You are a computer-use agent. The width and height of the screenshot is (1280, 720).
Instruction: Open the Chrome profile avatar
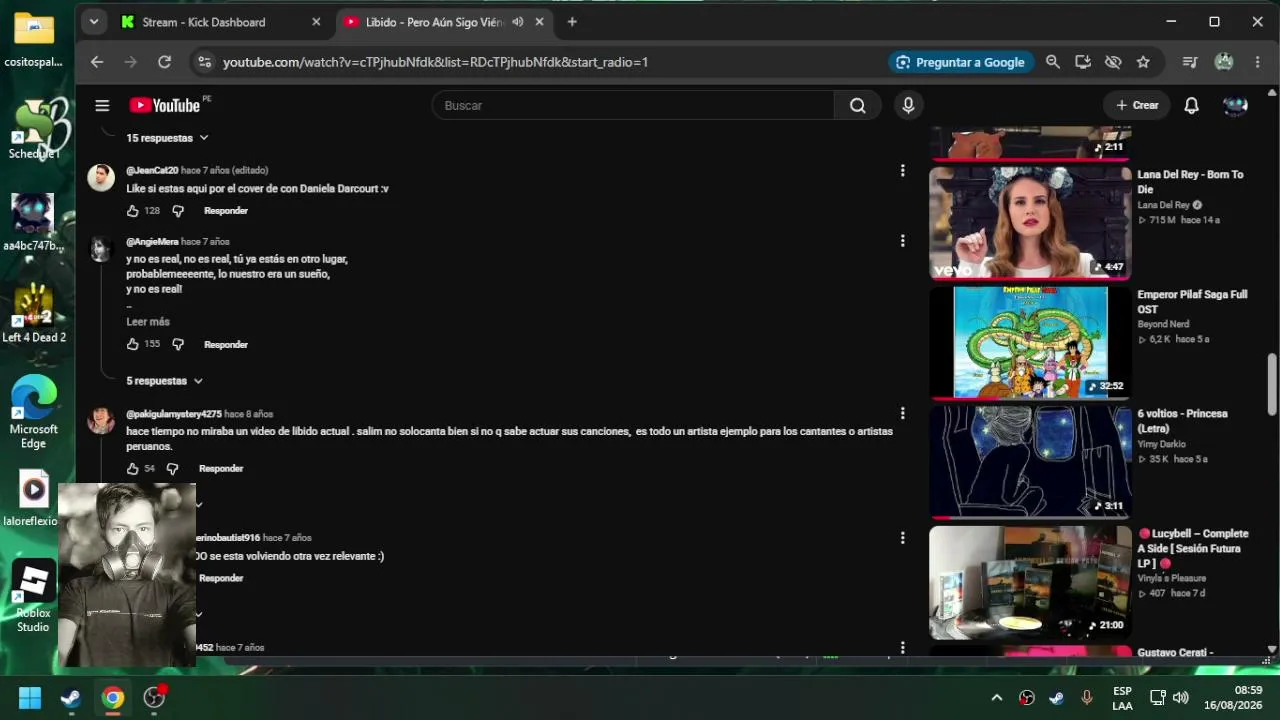(x=1224, y=62)
